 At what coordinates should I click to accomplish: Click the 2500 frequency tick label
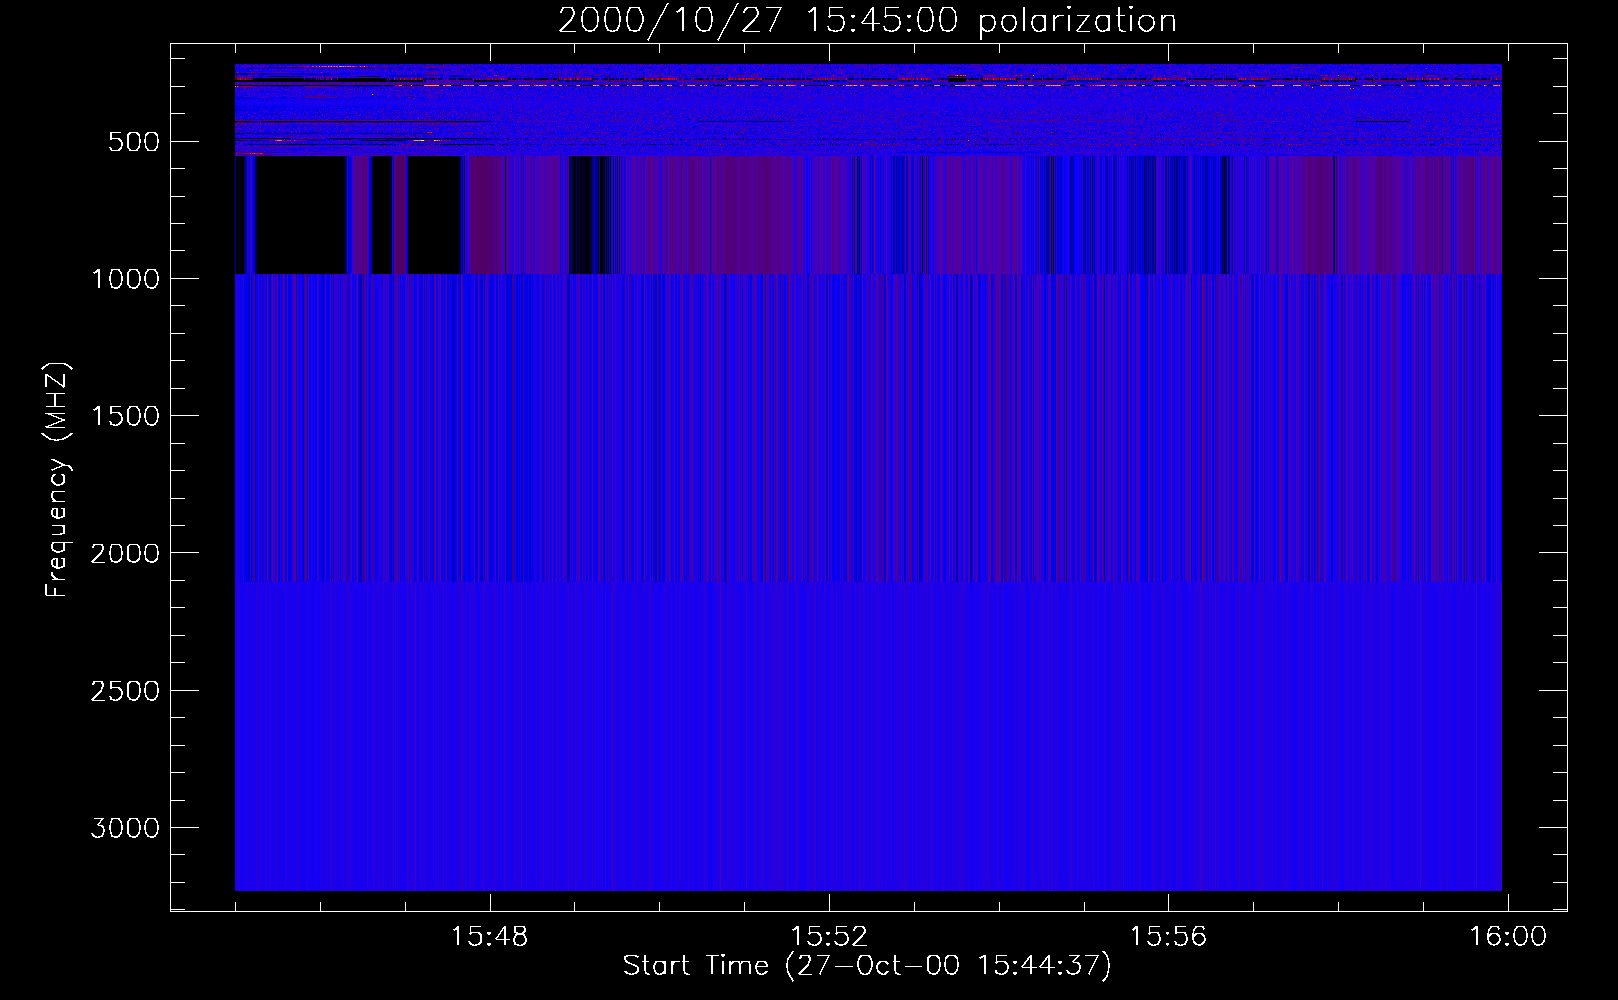click(x=125, y=691)
